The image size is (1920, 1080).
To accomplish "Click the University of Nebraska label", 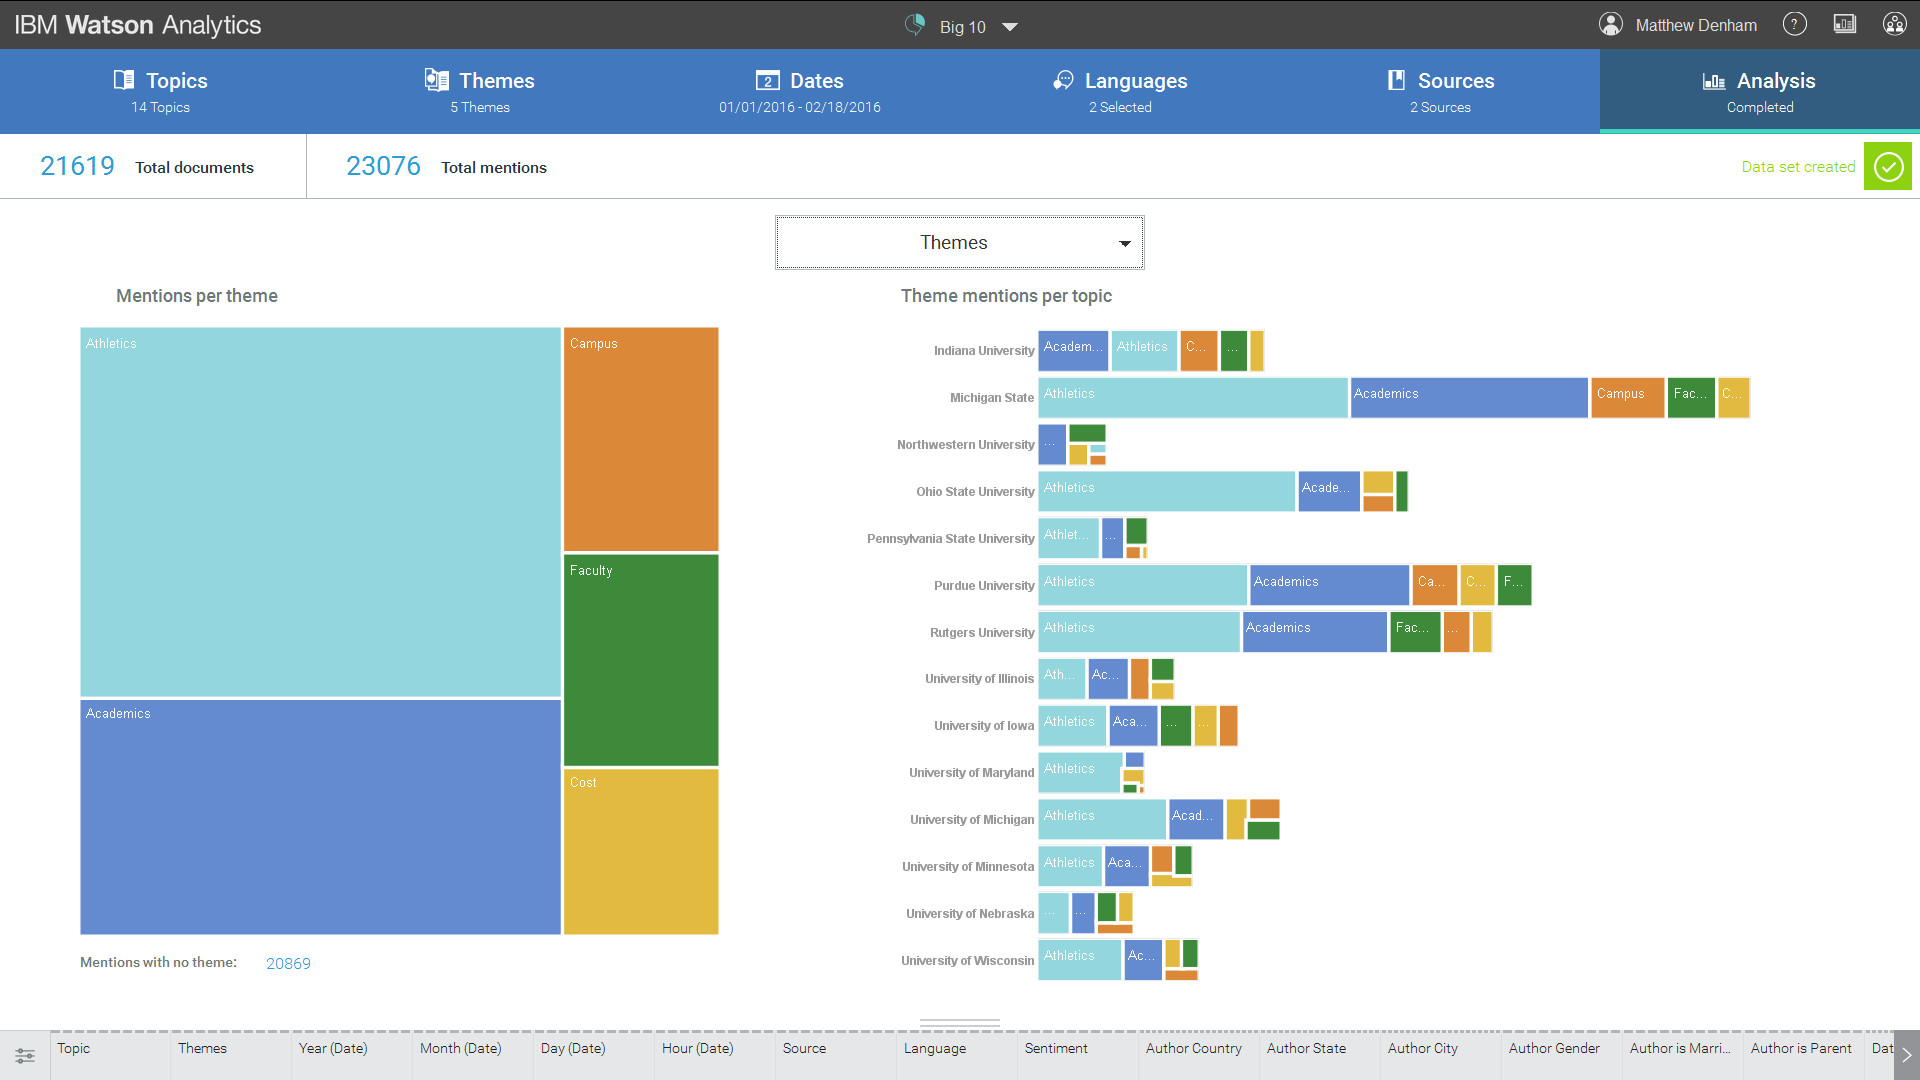I will coord(970,914).
